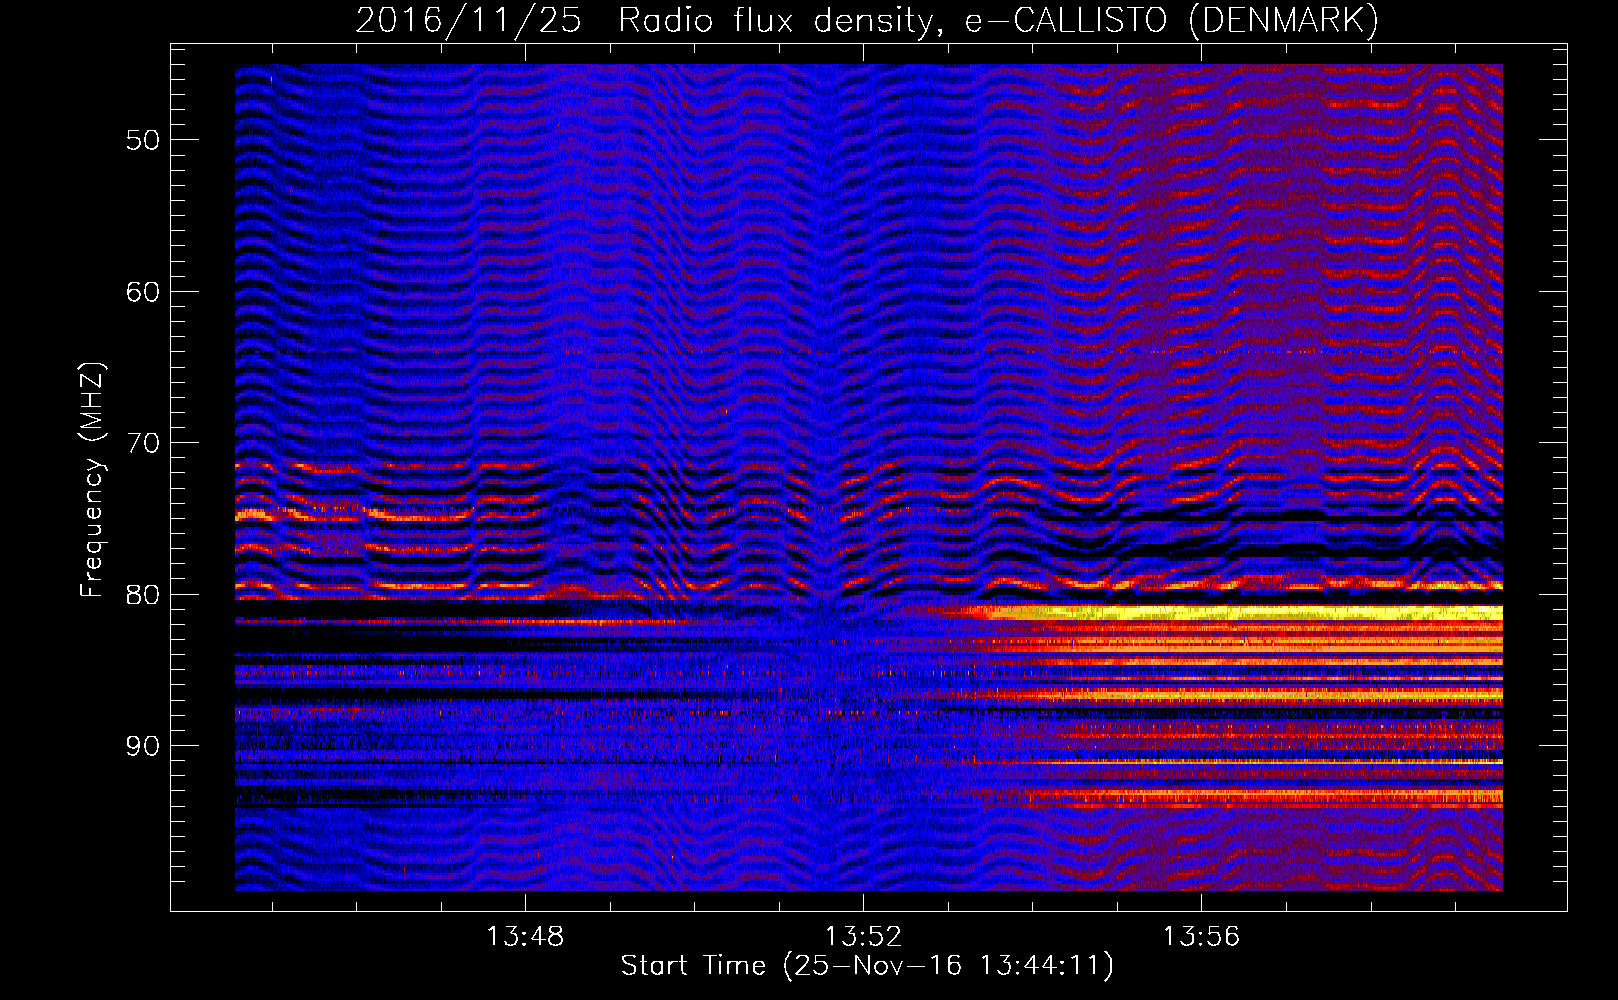Click the 70 frequency tick label
Viewport: 1618px width, 1000px height.
click(x=143, y=443)
